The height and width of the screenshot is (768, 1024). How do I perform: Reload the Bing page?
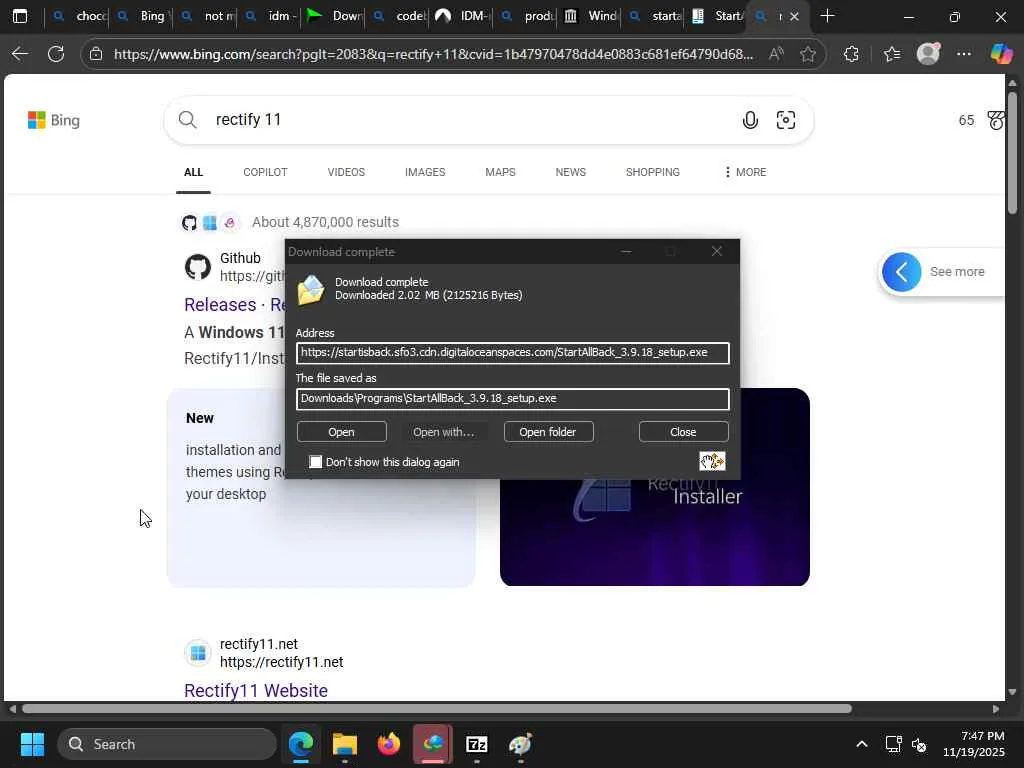click(x=56, y=54)
